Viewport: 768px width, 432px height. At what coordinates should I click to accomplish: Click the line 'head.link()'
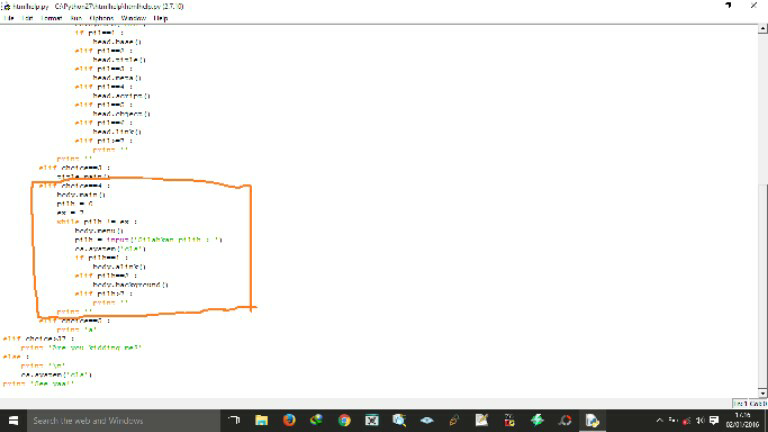coord(117,132)
